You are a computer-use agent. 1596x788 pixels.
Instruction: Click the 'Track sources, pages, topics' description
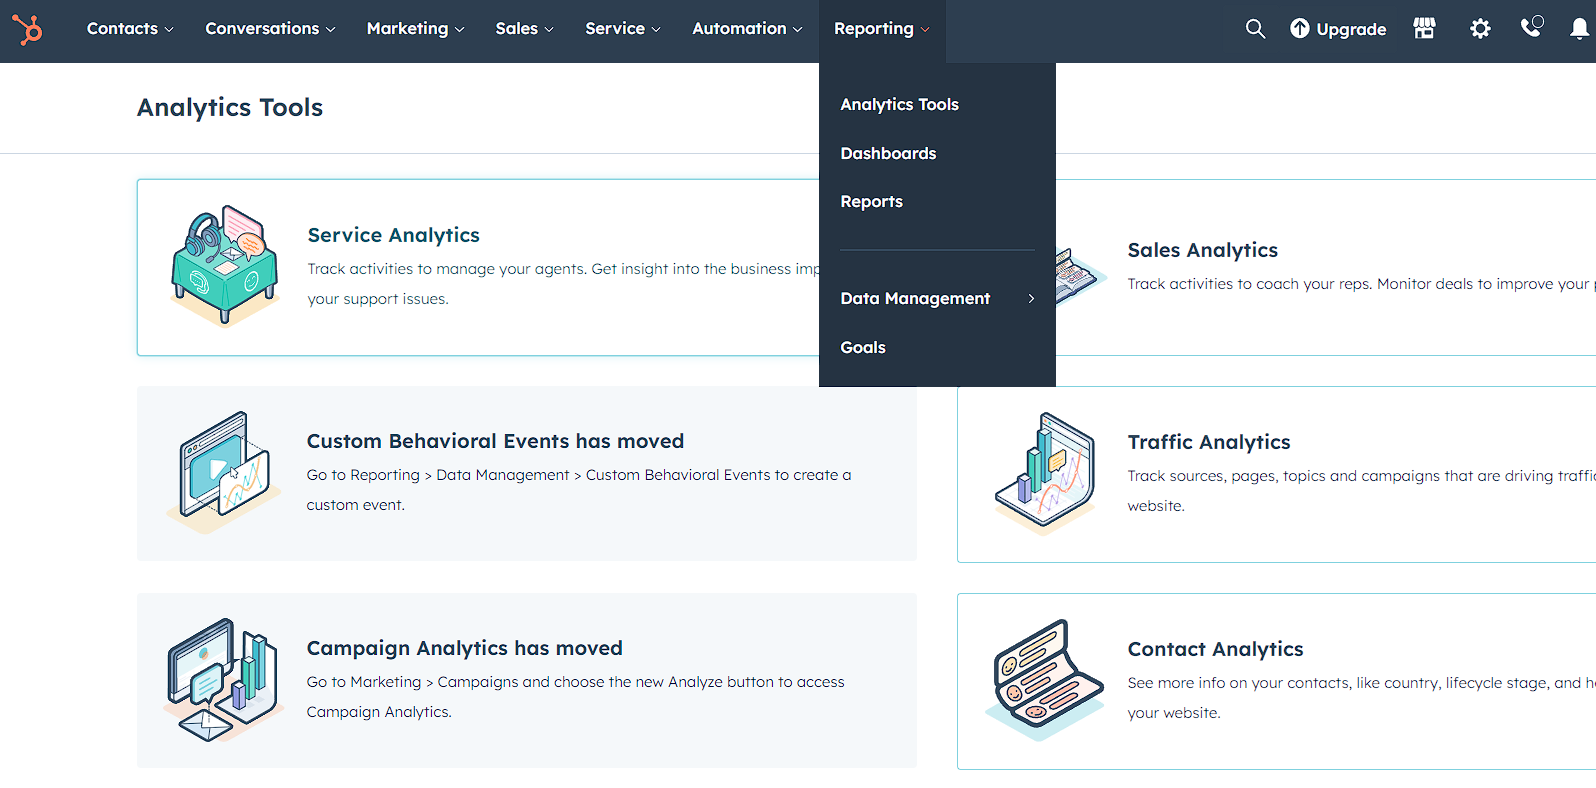pos(1361,490)
